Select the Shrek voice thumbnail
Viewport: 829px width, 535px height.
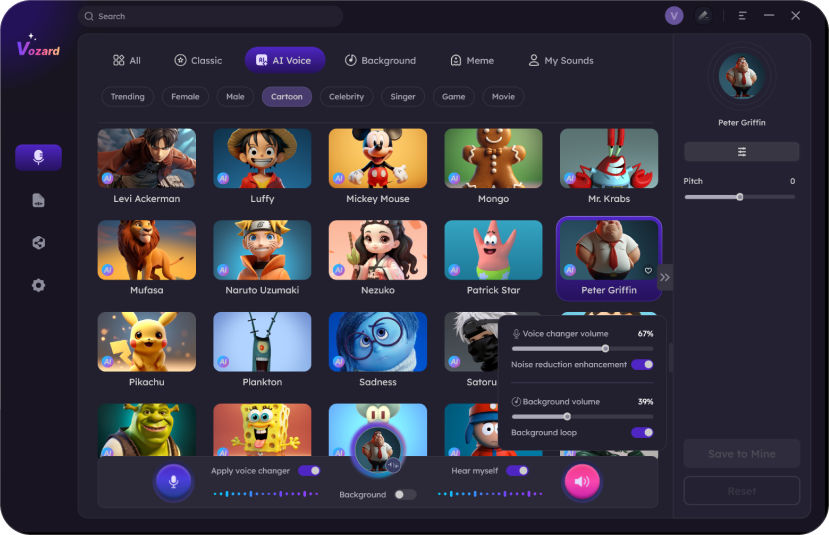(146, 430)
